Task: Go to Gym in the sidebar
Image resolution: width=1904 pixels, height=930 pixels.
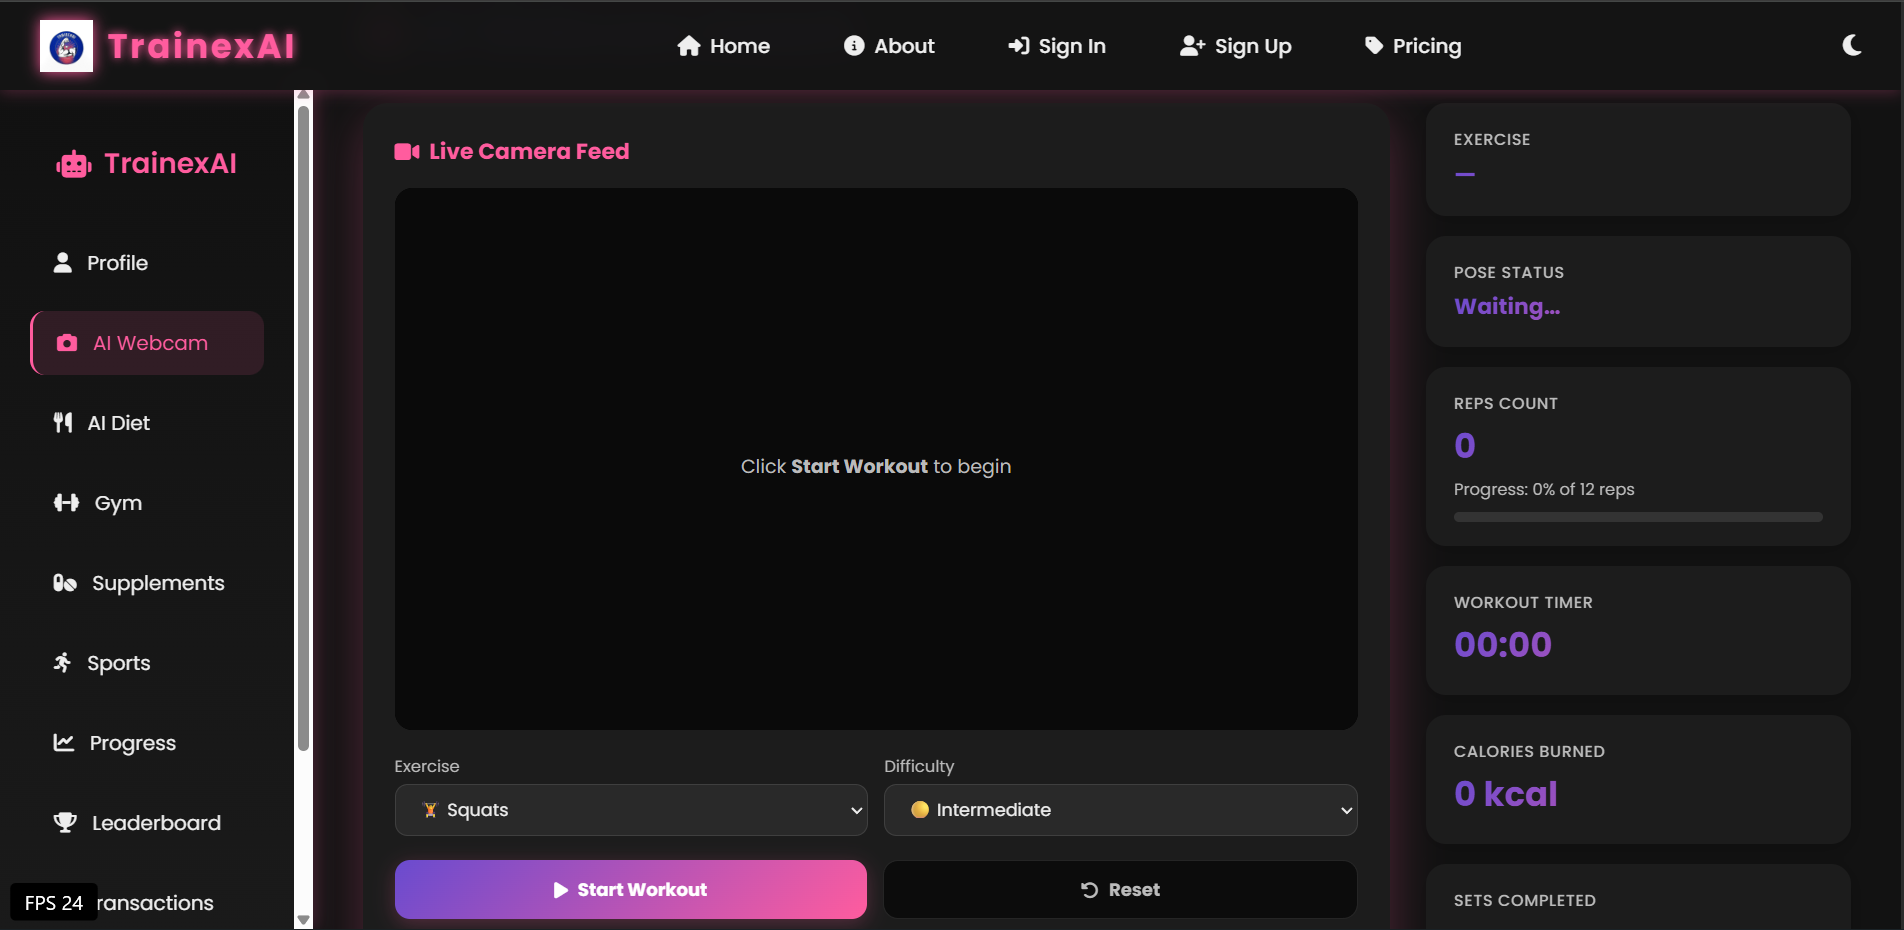Action: (148, 503)
